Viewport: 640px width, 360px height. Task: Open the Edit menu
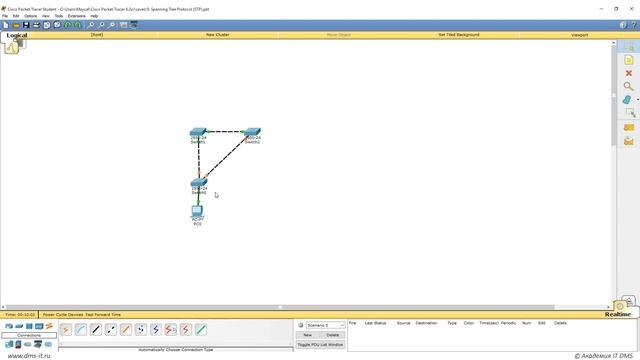(16, 16)
